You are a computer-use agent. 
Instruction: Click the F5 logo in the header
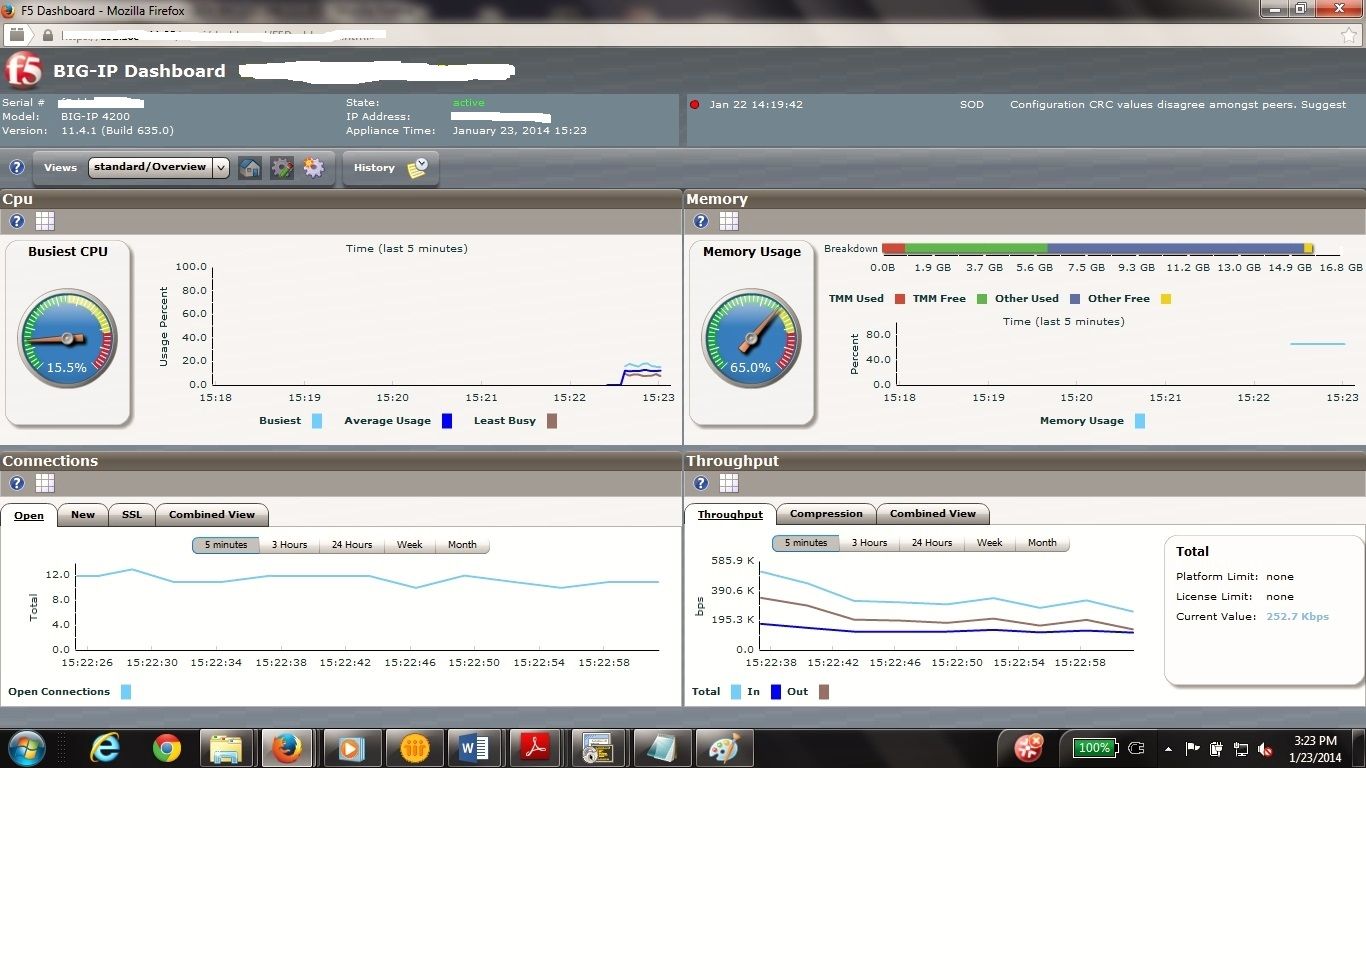[x=24, y=71]
